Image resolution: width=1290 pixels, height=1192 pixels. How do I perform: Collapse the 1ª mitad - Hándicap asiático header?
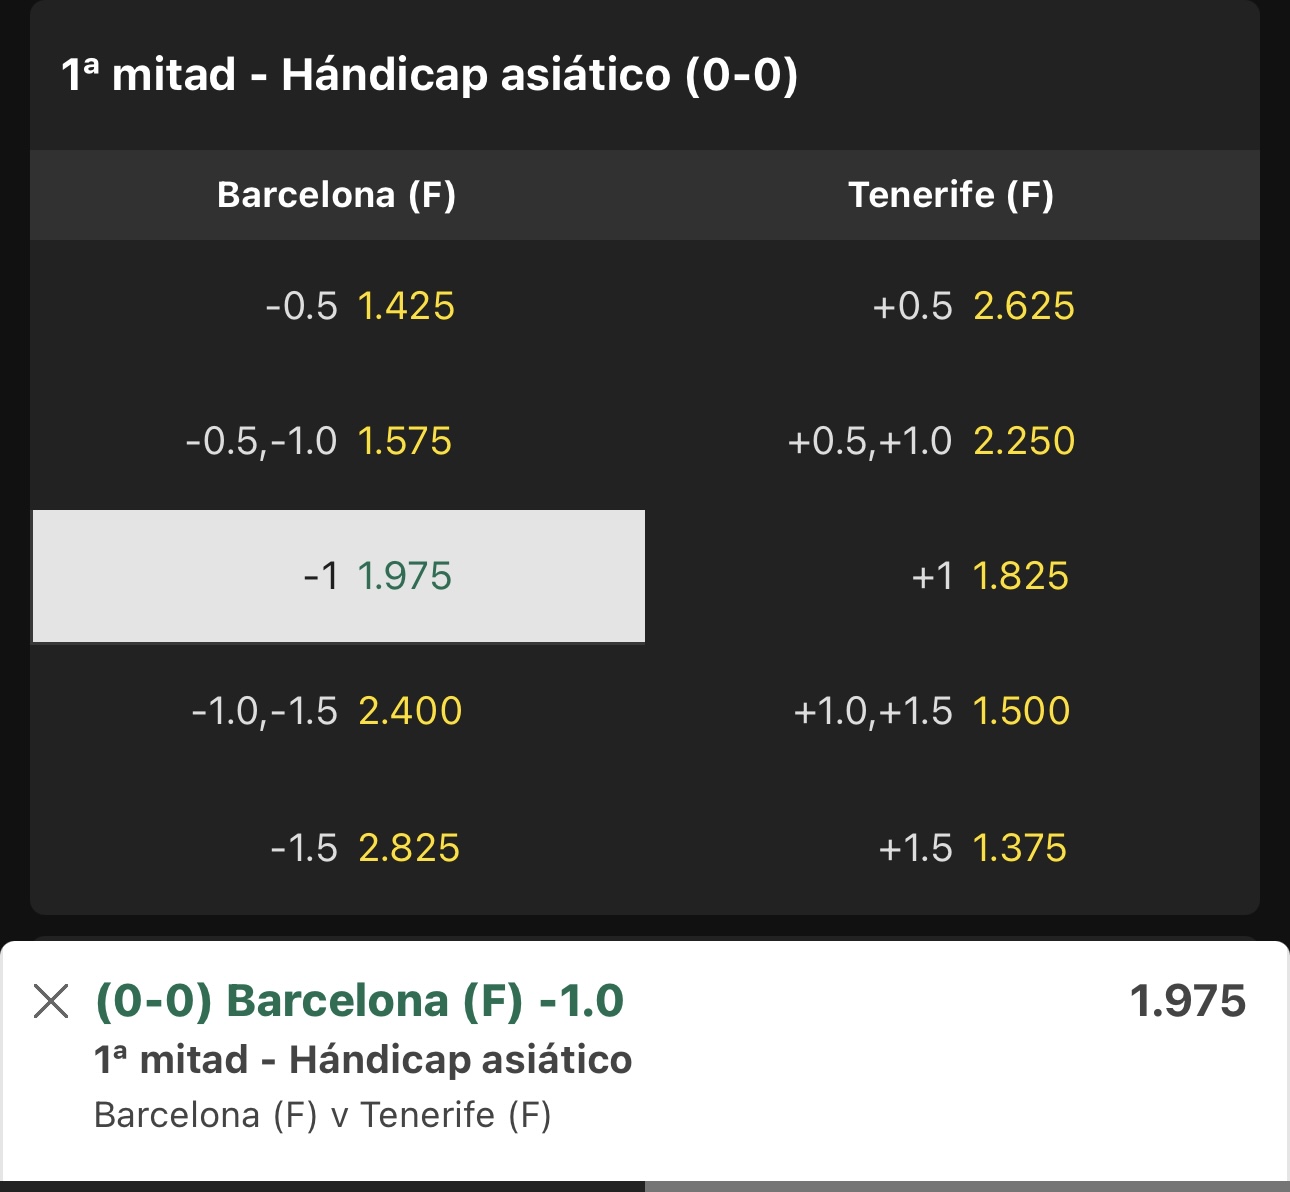pos(644,75)
